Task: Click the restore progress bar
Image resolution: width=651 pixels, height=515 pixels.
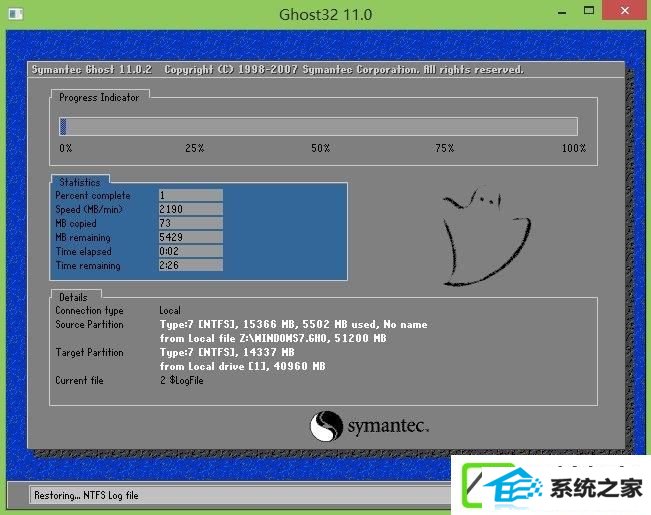Action: [x=318, y=126]
